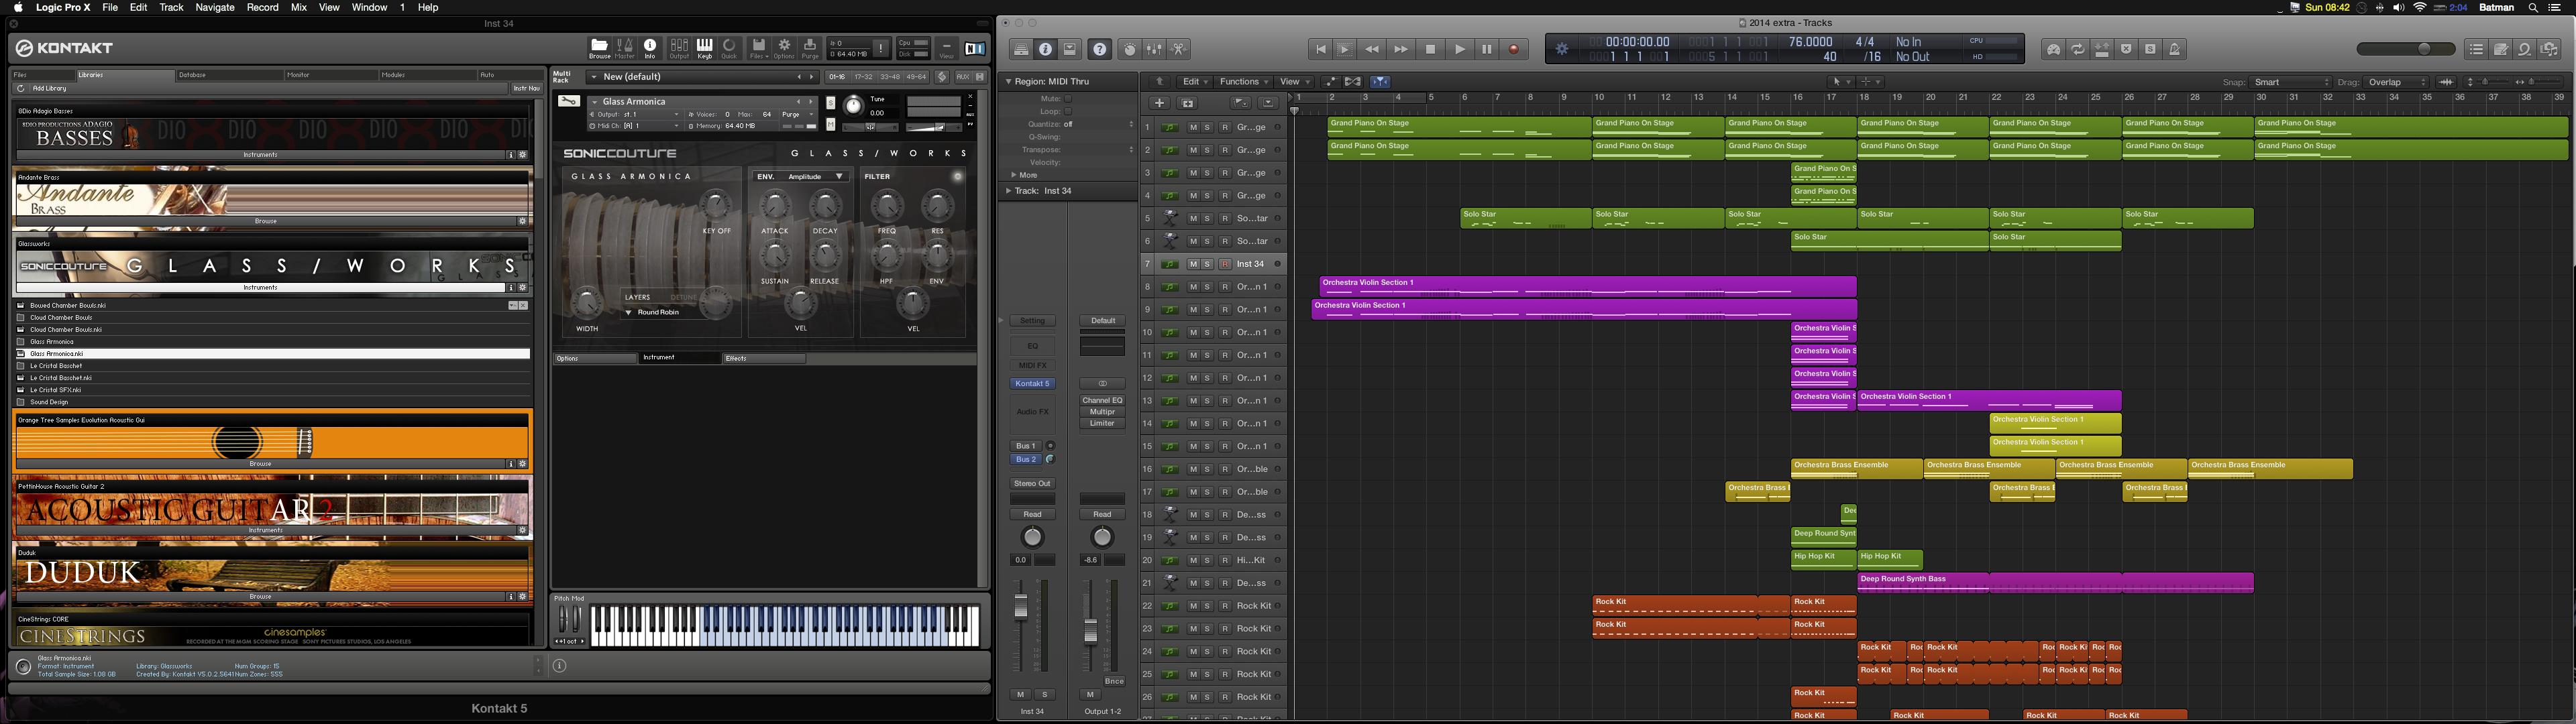
Task: Adjust Logic's master volume slider
Action: click(x=2423, y=49)
